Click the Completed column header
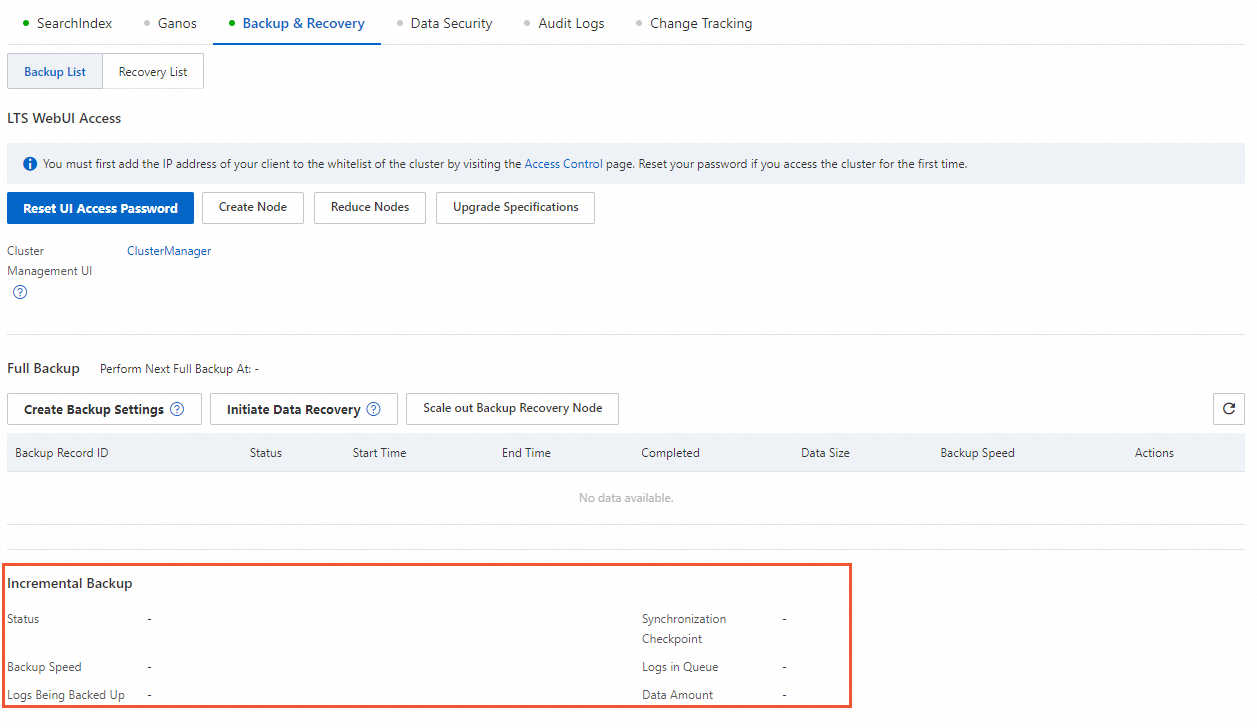Image resolution: width=1257 pixels, height=728 pixels. tap(671, 453)
